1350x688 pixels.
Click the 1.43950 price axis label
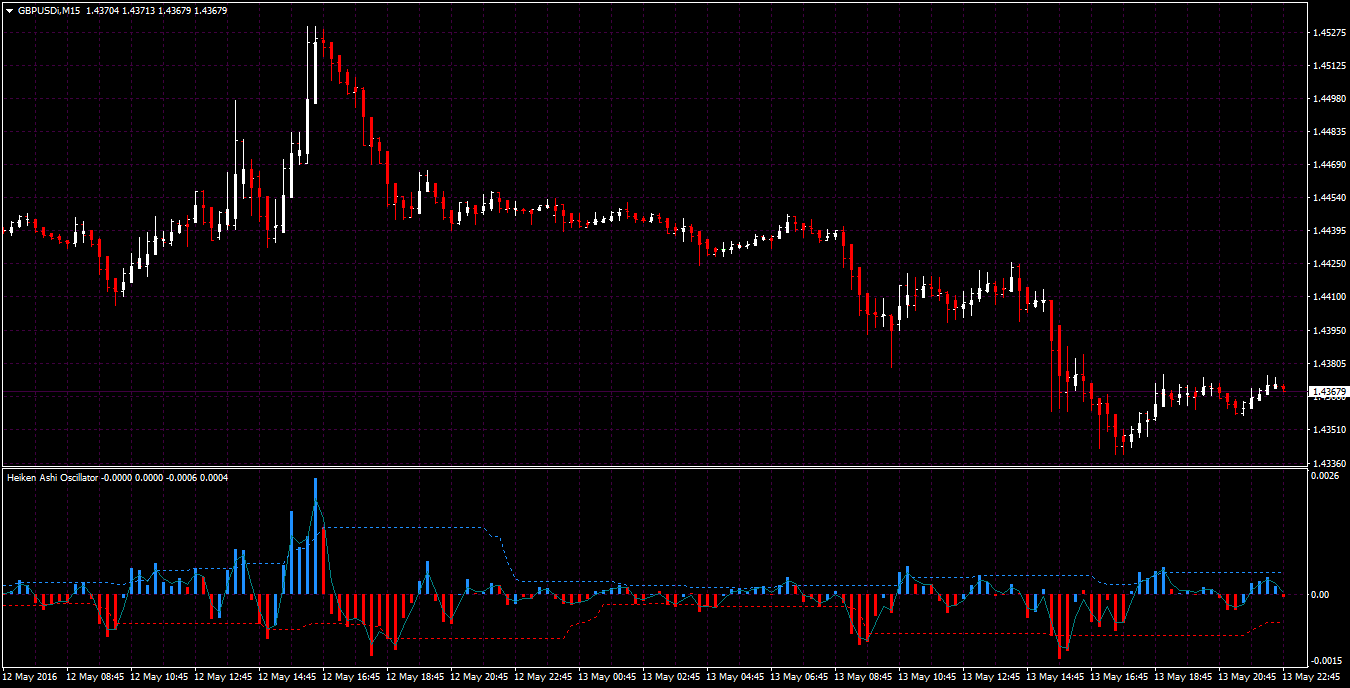click(x=1329, y=330)
